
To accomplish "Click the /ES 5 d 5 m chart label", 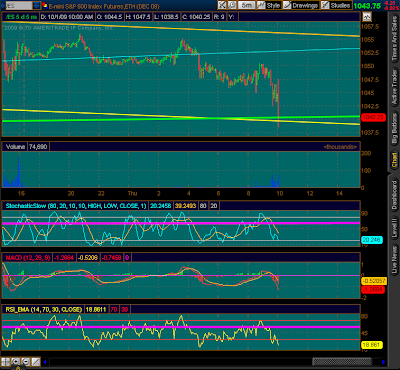I will point(20,16).
